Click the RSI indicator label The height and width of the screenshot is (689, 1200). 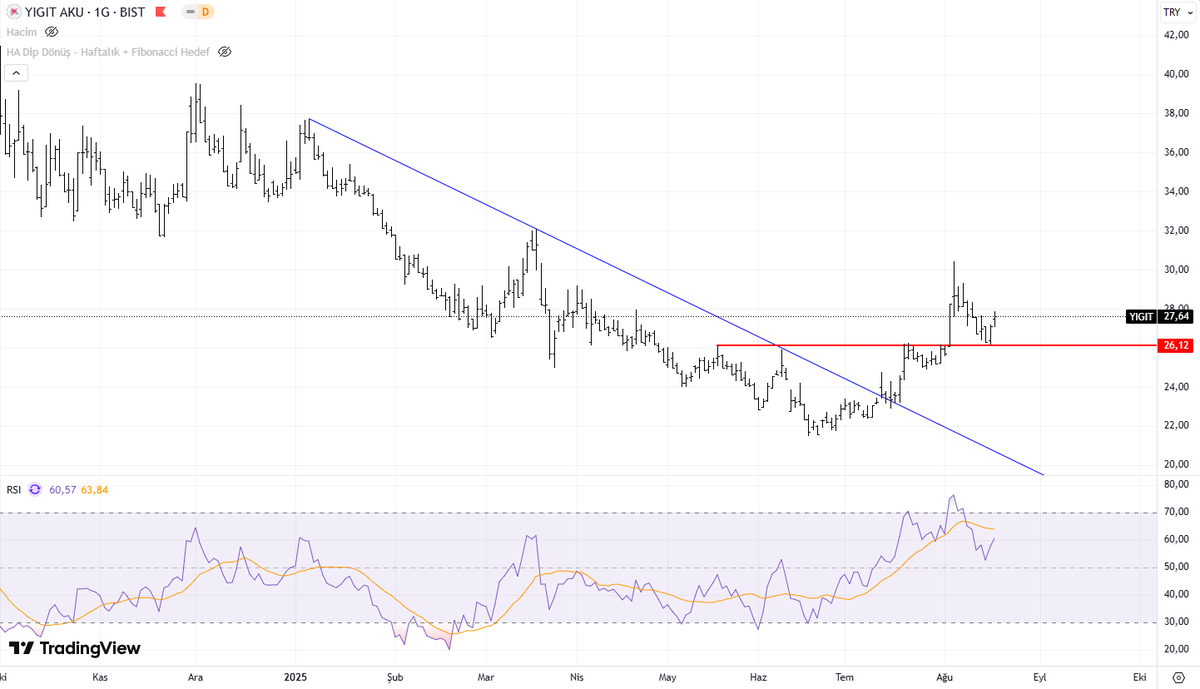[x=14, y=489]
